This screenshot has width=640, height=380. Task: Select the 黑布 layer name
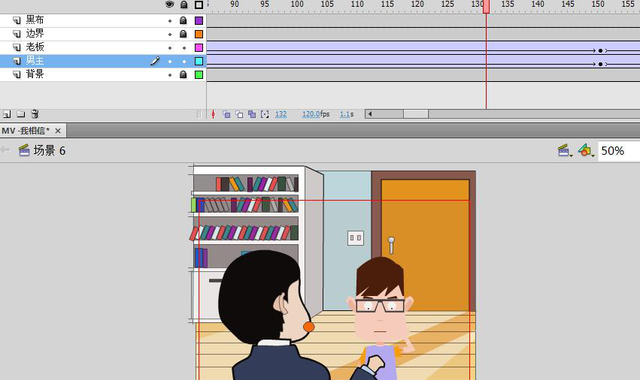click(35, 20)
